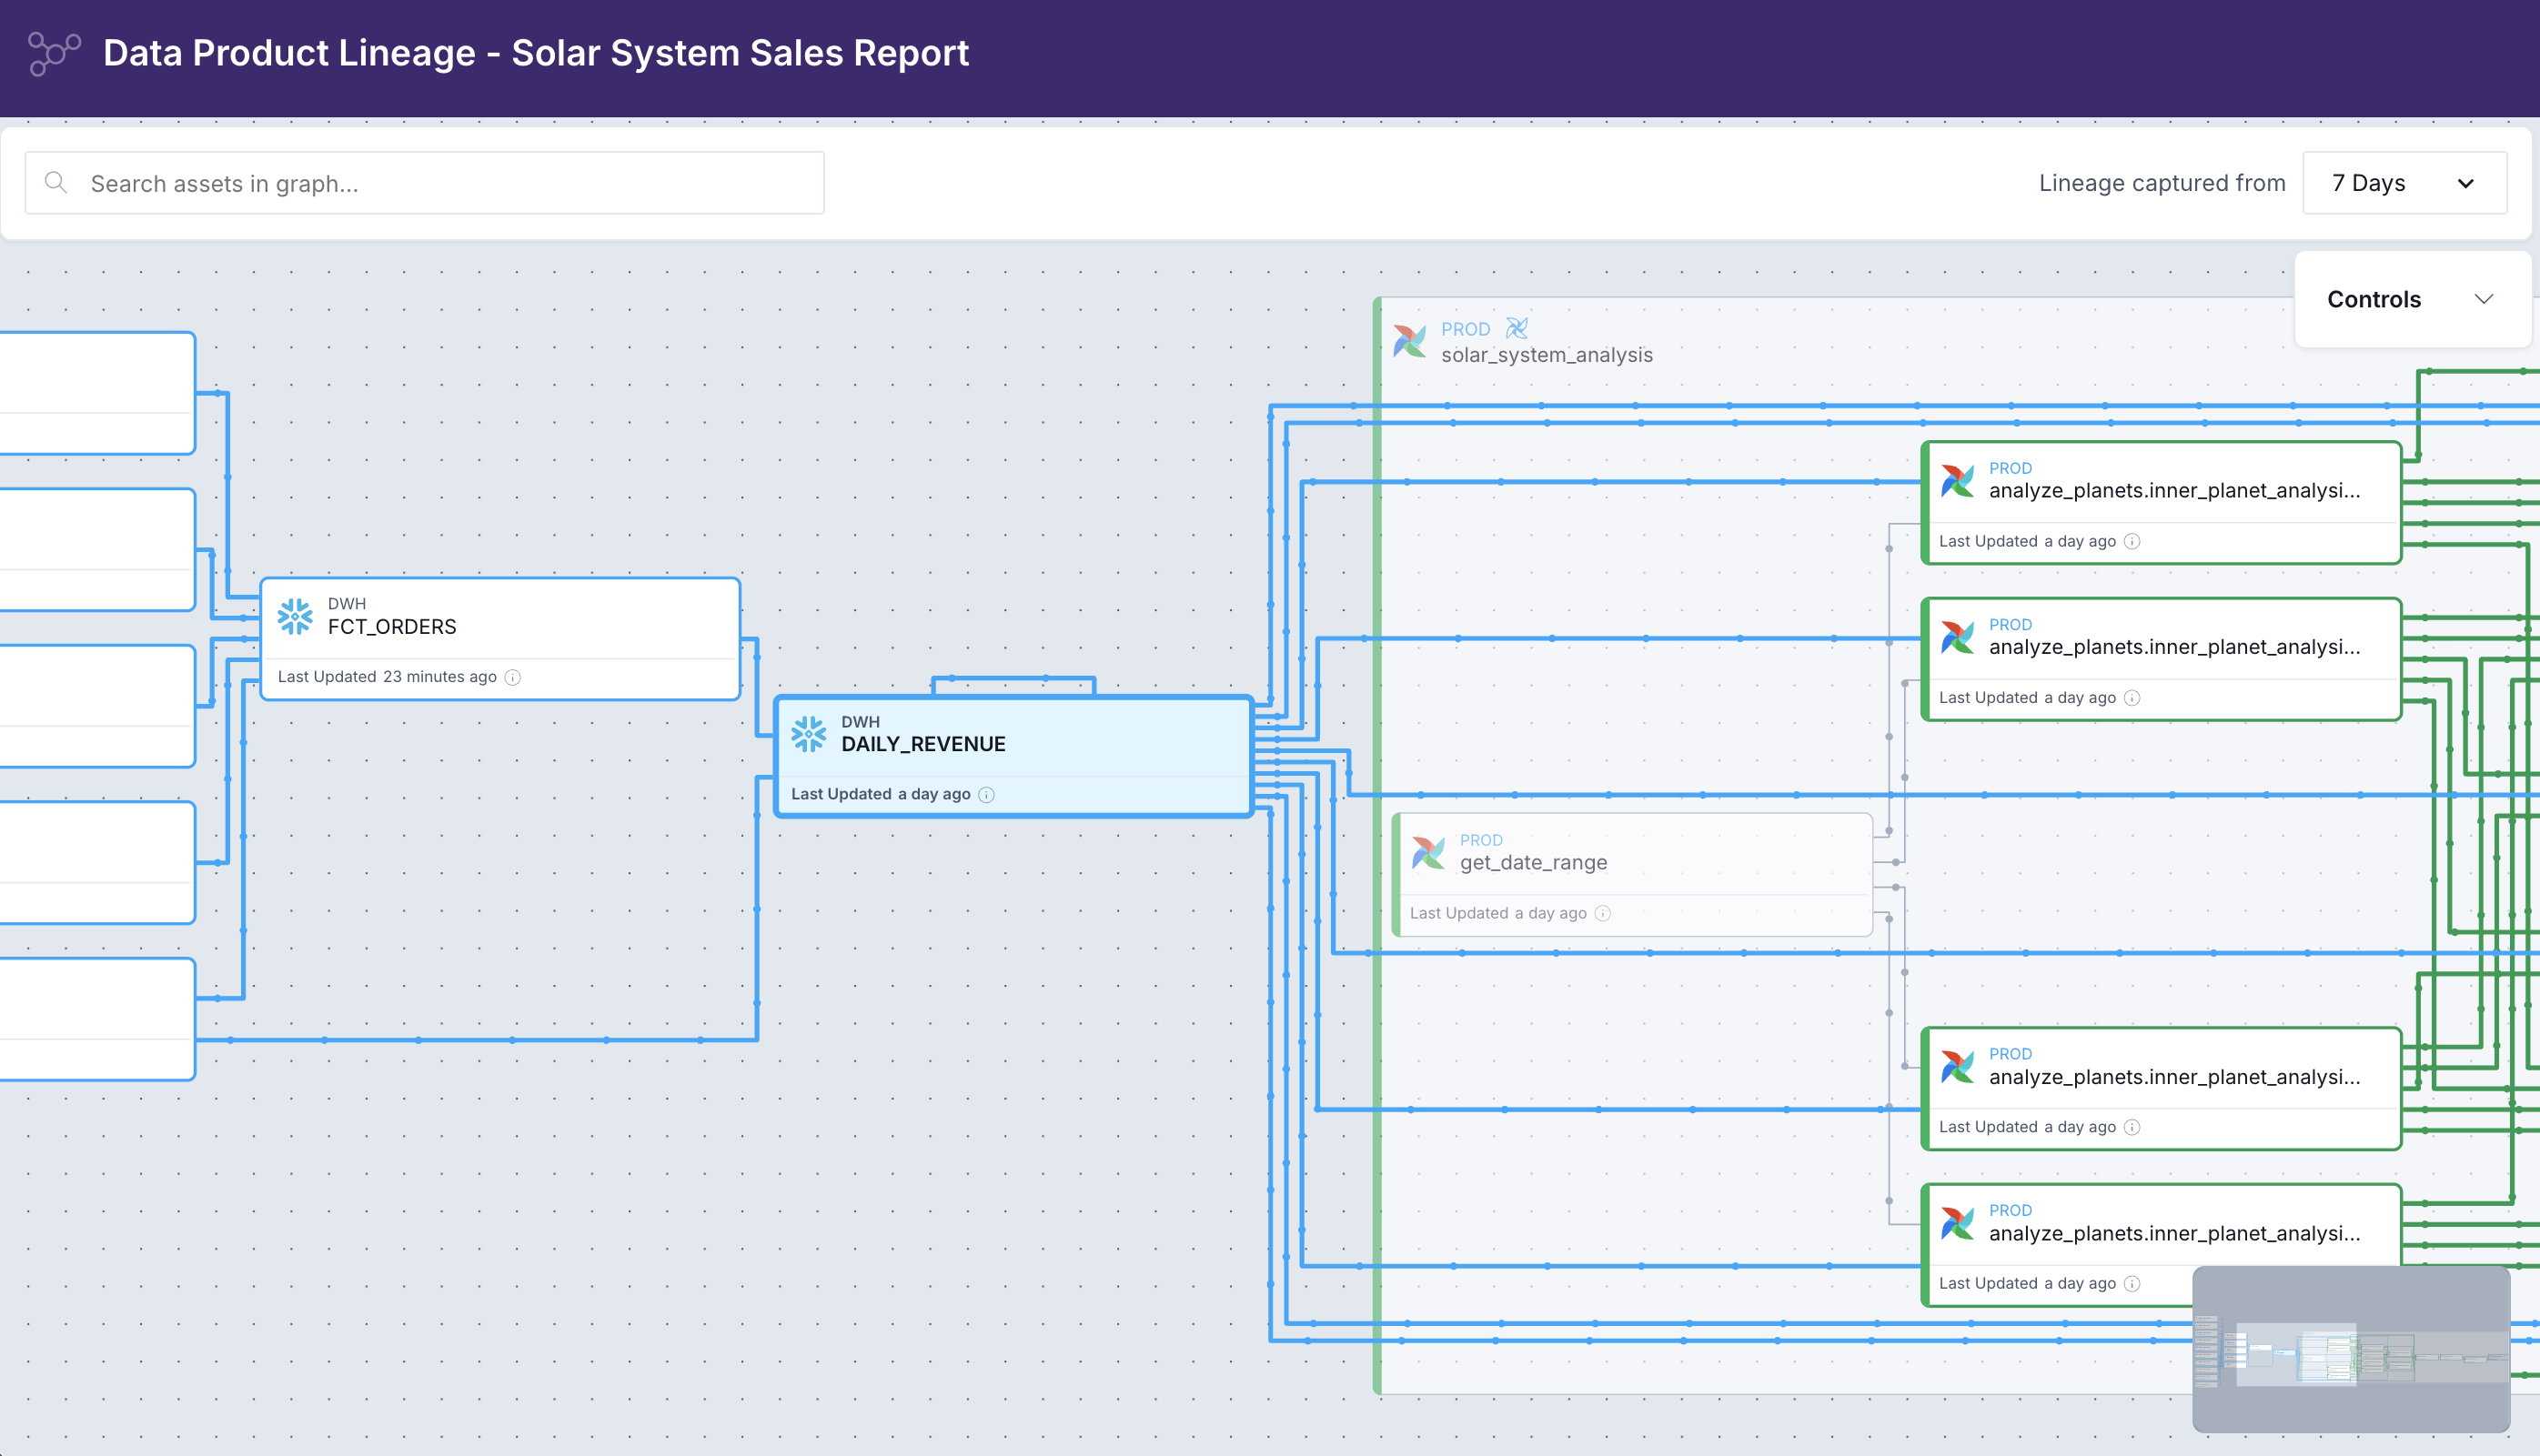
Task: Click the search magnifier icon
Action: (56, 183)
